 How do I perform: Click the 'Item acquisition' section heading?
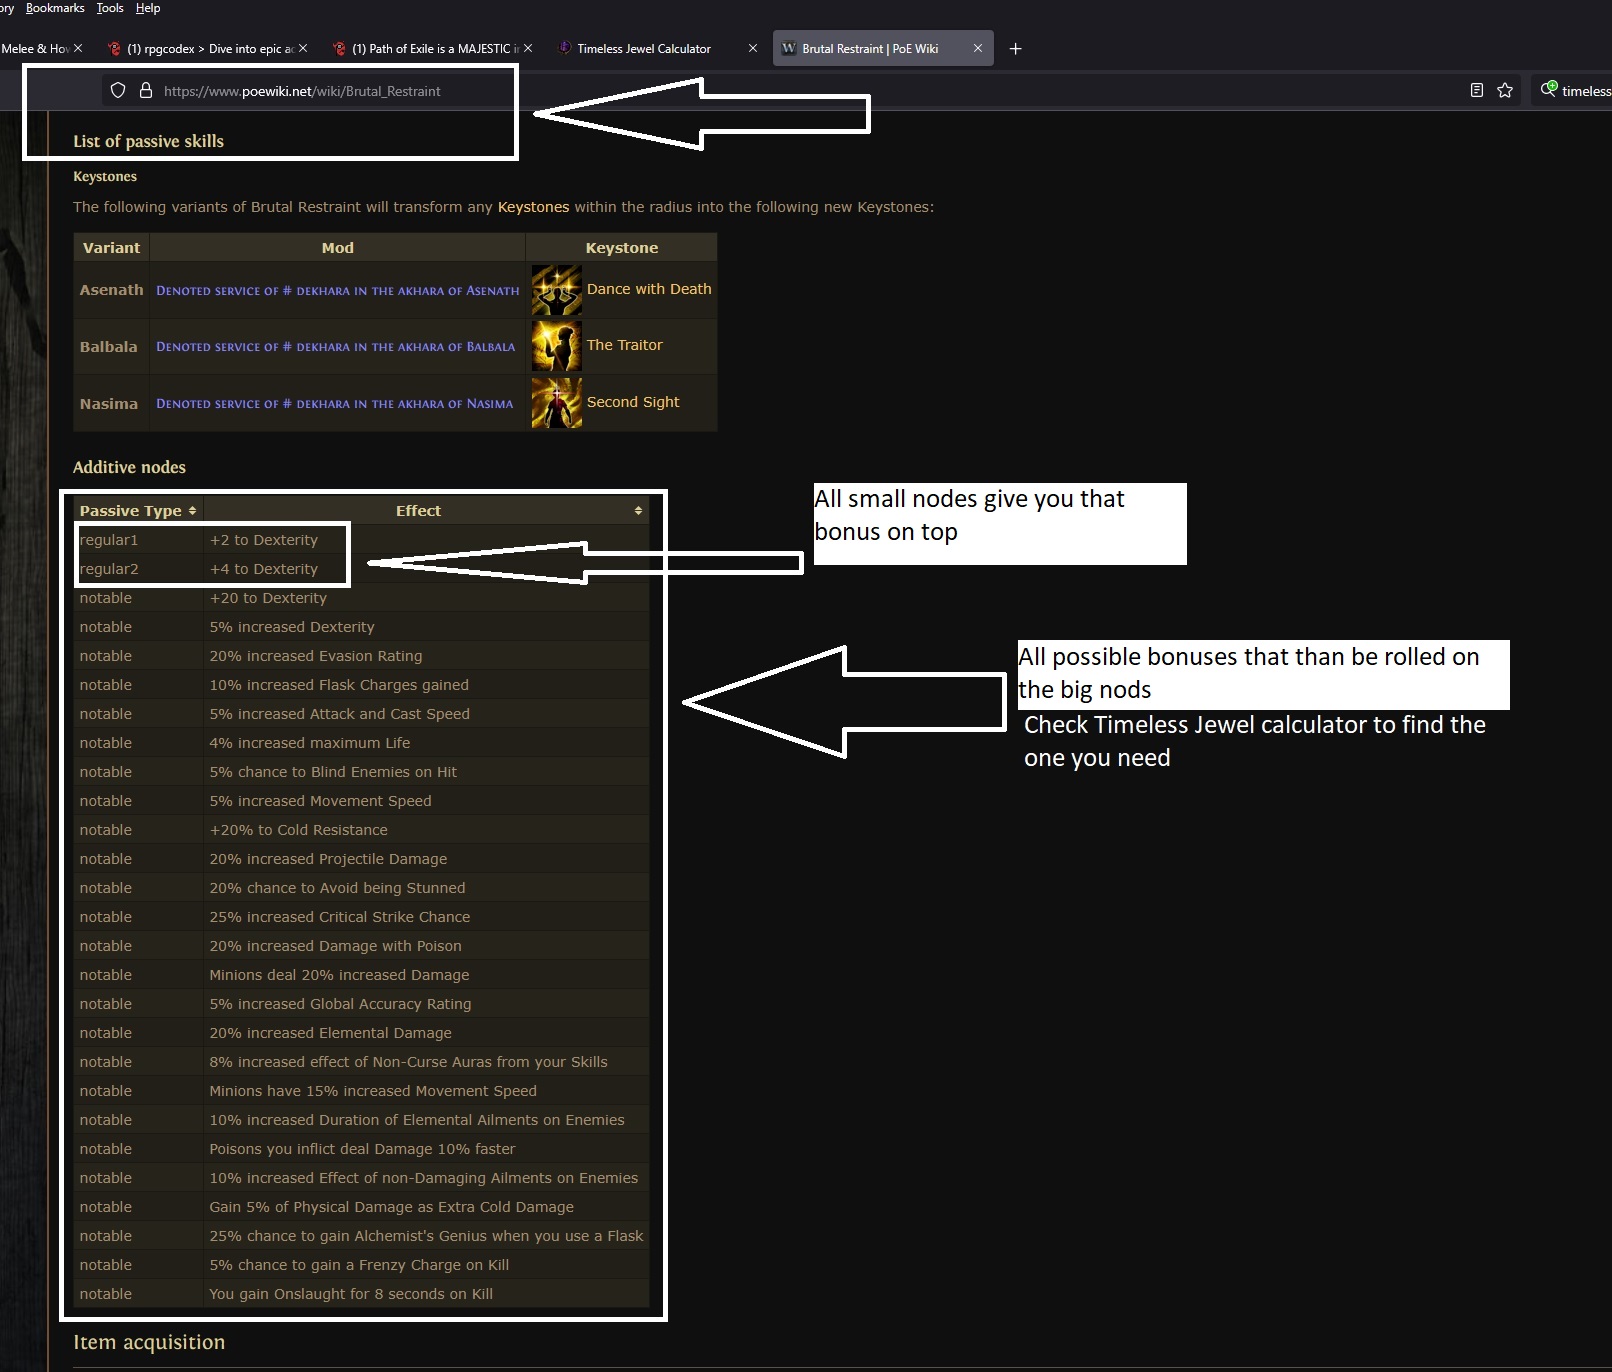pyautogui.click(x=149, y=1342)
